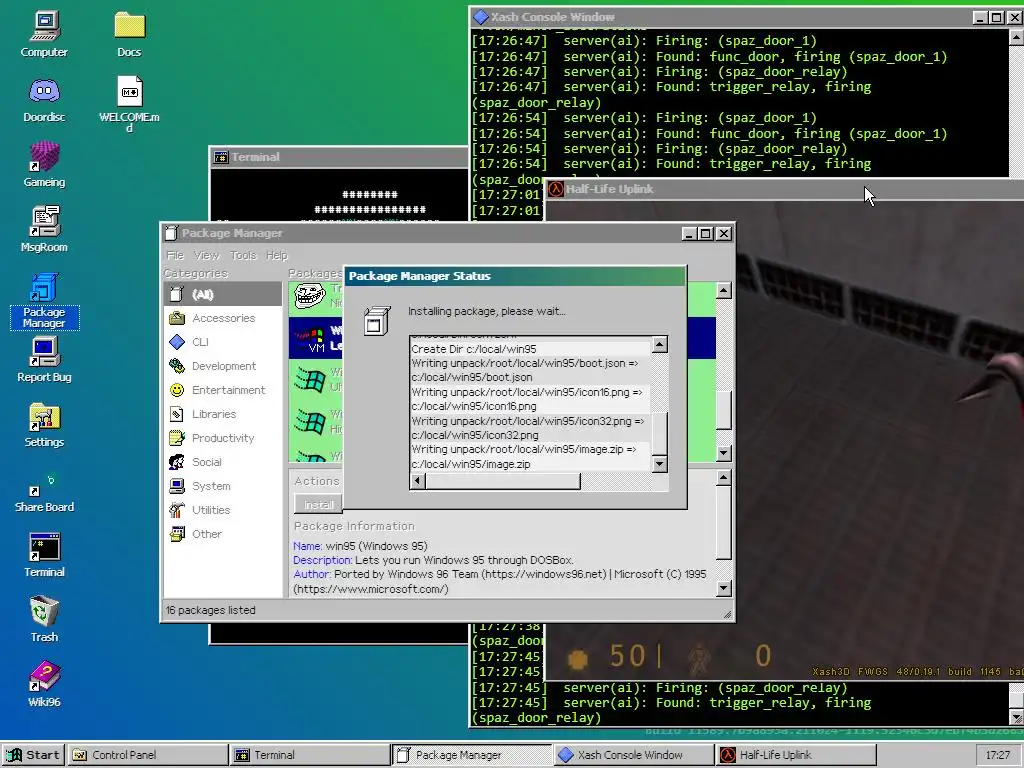
Task: Select the CLI category
Action: click(223, 342)
